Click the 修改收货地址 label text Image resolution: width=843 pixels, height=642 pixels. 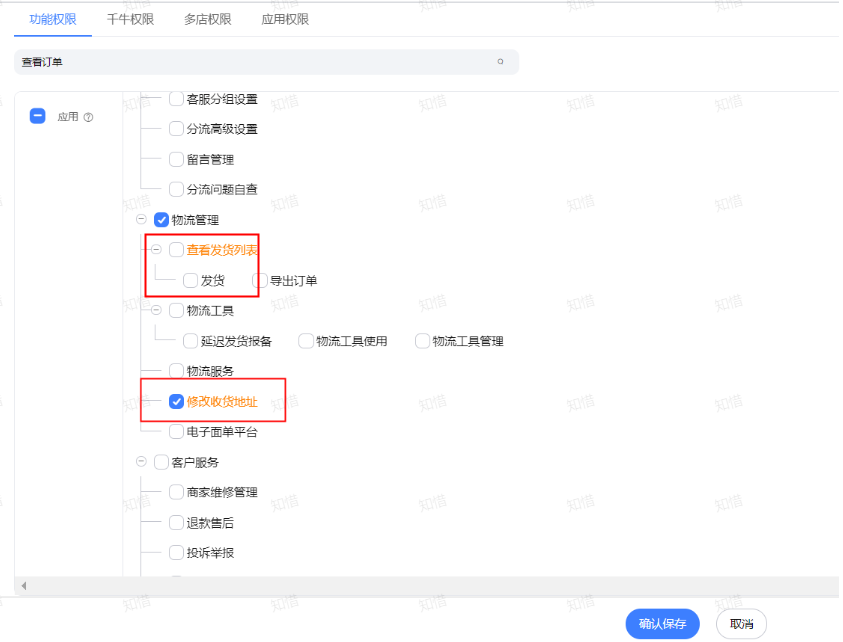[x=222, y=402]
